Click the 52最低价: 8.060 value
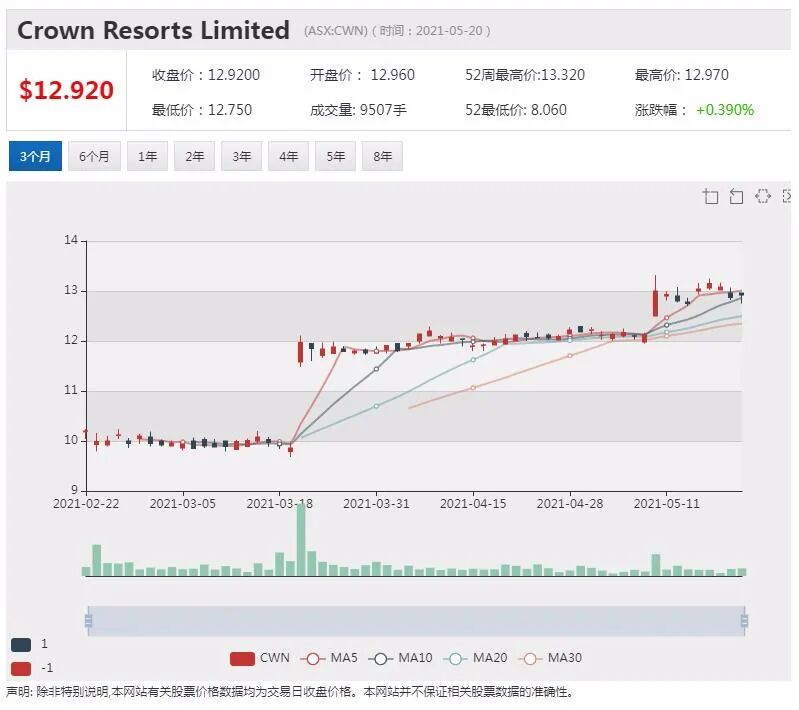 tap(516, 110)
